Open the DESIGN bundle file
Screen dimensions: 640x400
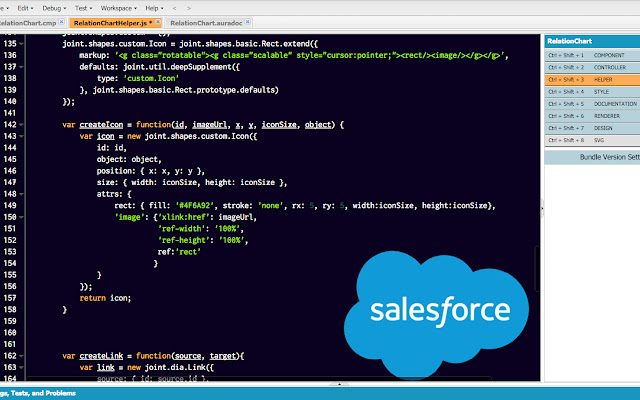[592, 128]
